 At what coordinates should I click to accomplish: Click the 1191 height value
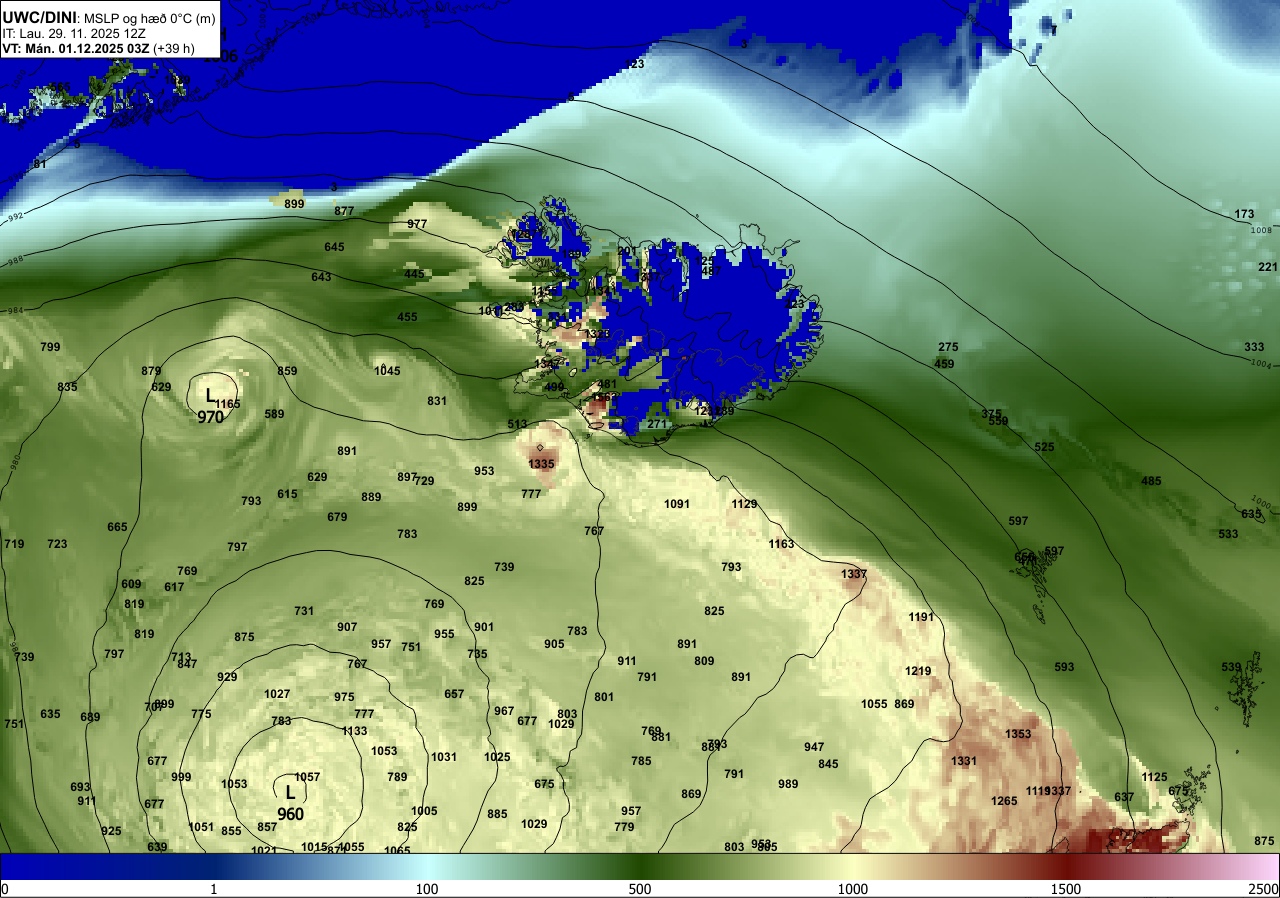pos(921,617)
